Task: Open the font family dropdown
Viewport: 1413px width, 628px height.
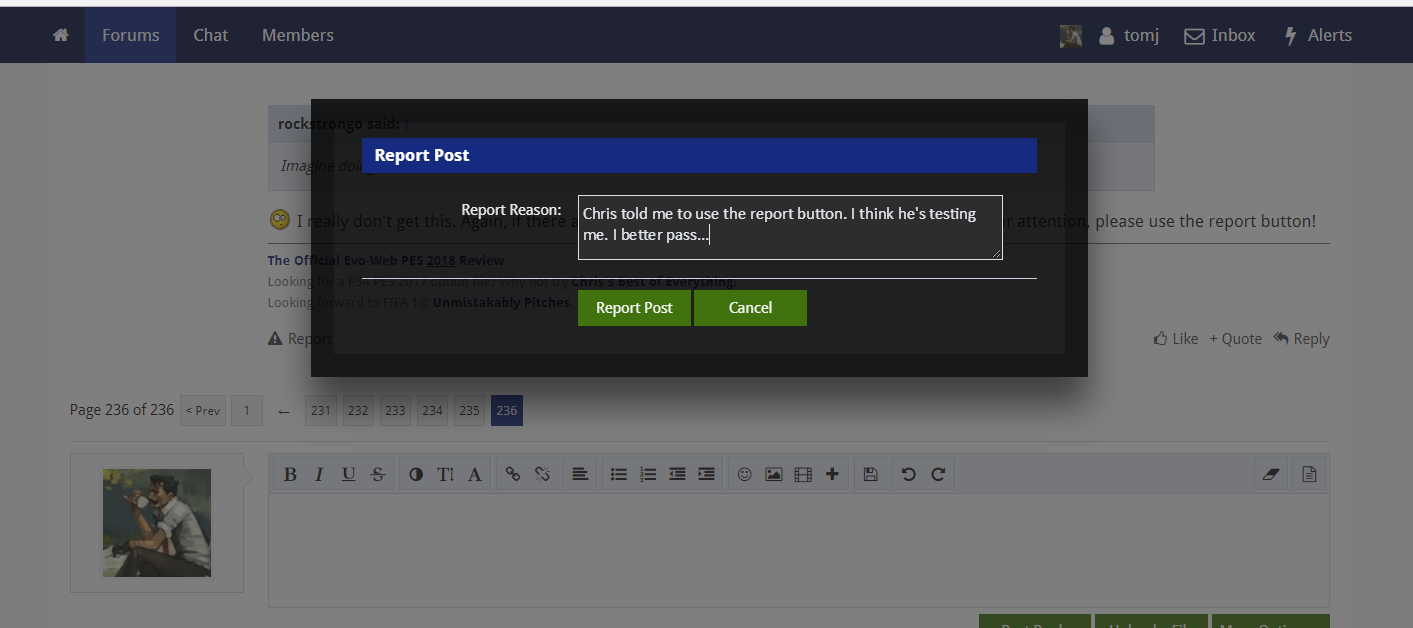Action: (475, 475)
